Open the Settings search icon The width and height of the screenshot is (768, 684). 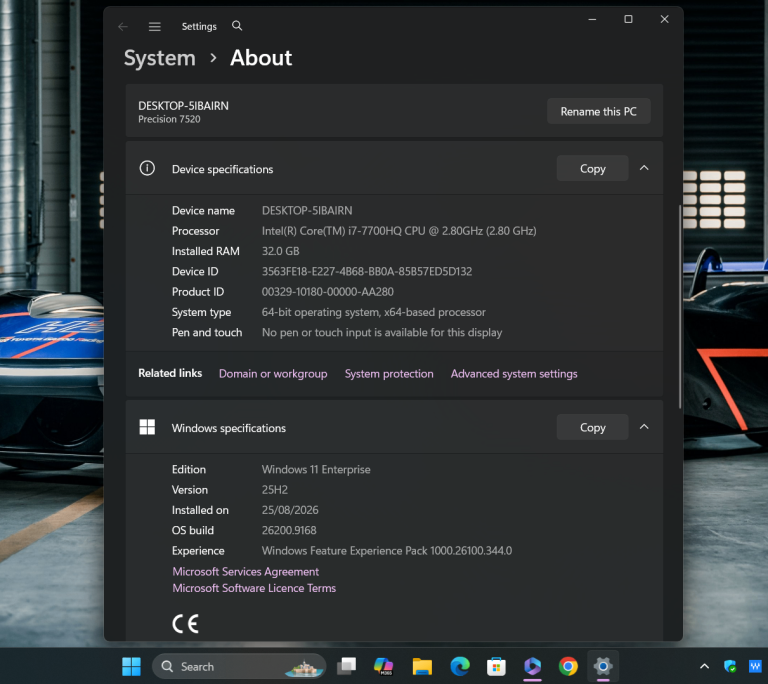coord(237,25)
